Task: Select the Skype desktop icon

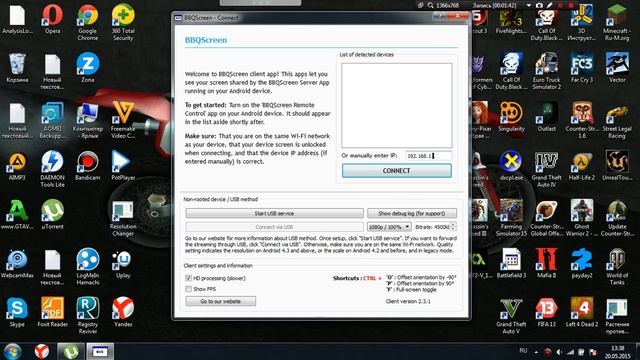Action: click(x=17, y=312)
